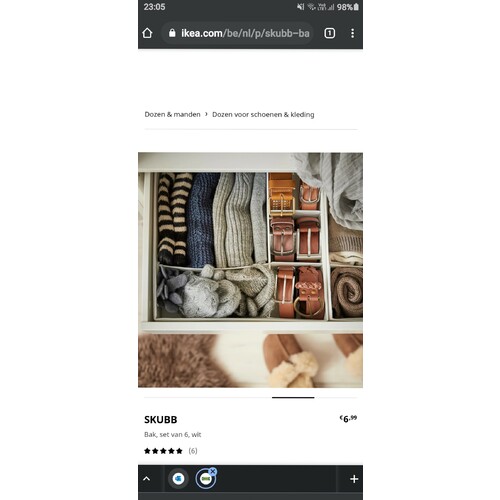The image size is (500, 500).
Task: Open the tab switcher showing 1 tab
Action: click(x=329, y=33)
